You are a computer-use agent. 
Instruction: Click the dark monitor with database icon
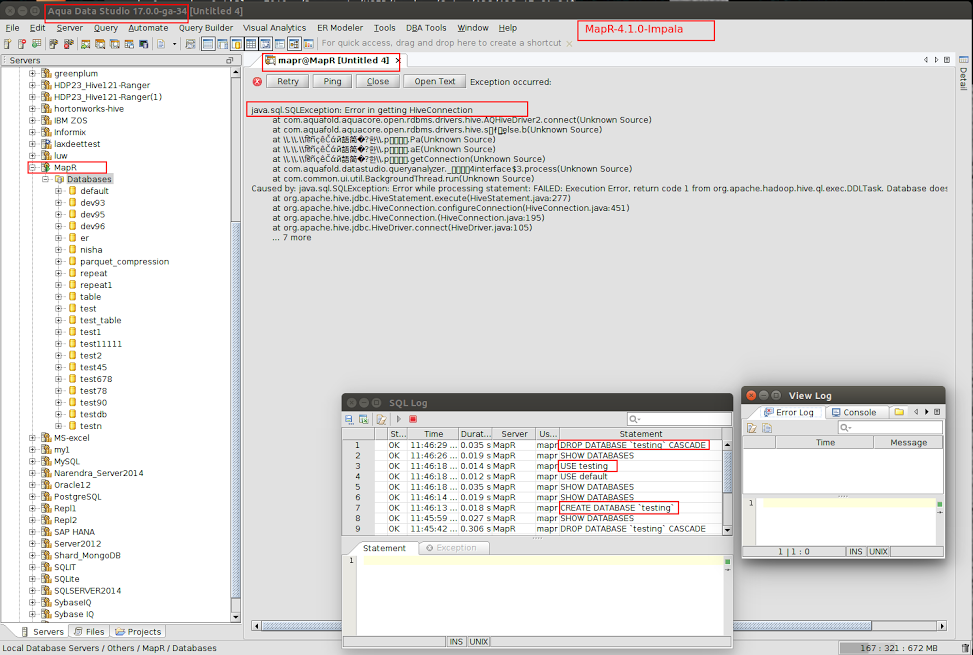143,44
